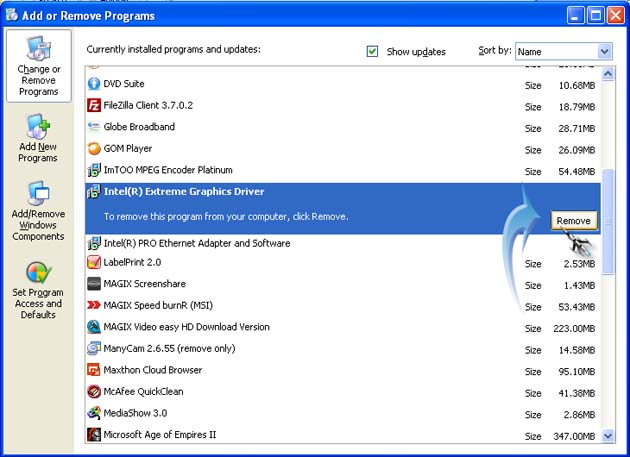
Task: Switch to Add New Programs
Action: pos(38,139)
